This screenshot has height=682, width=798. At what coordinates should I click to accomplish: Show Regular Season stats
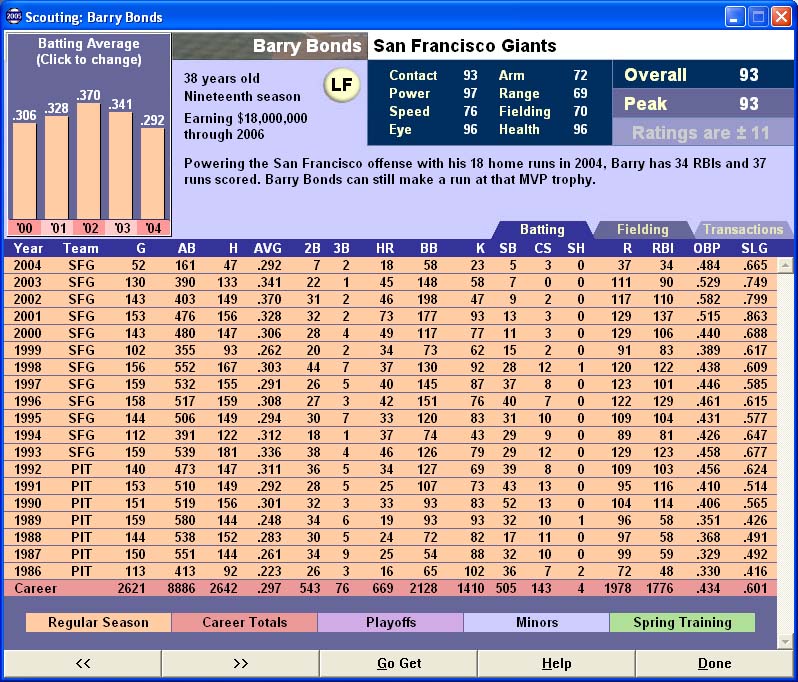pyautogui.click(x=98, y=622)
